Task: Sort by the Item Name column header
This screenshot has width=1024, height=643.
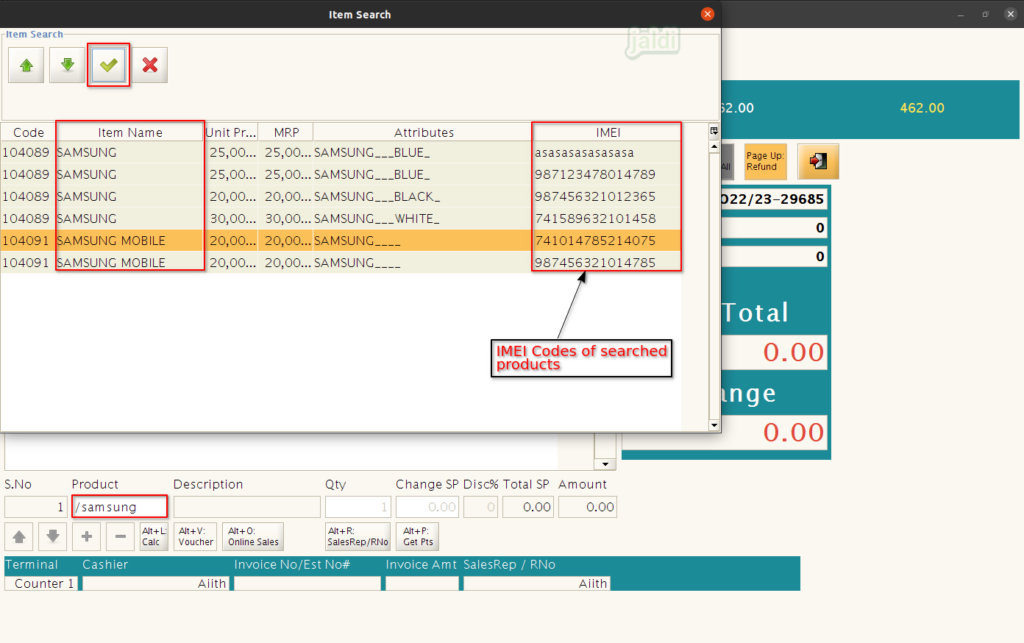Action: pos(130,133)
